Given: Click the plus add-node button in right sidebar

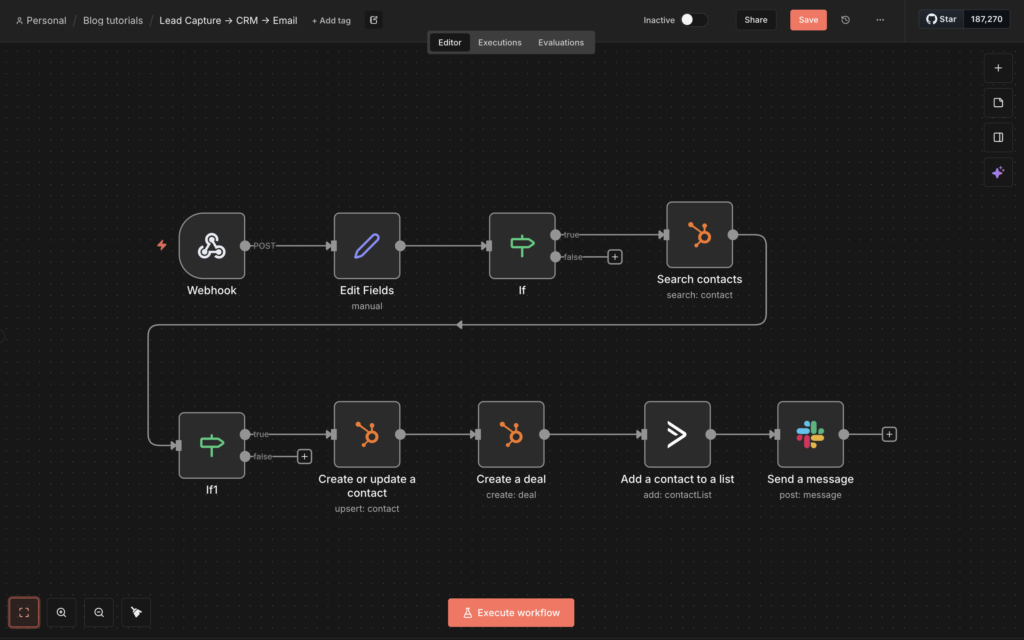Looking at the screenshot, I should [x=998, y=68].
